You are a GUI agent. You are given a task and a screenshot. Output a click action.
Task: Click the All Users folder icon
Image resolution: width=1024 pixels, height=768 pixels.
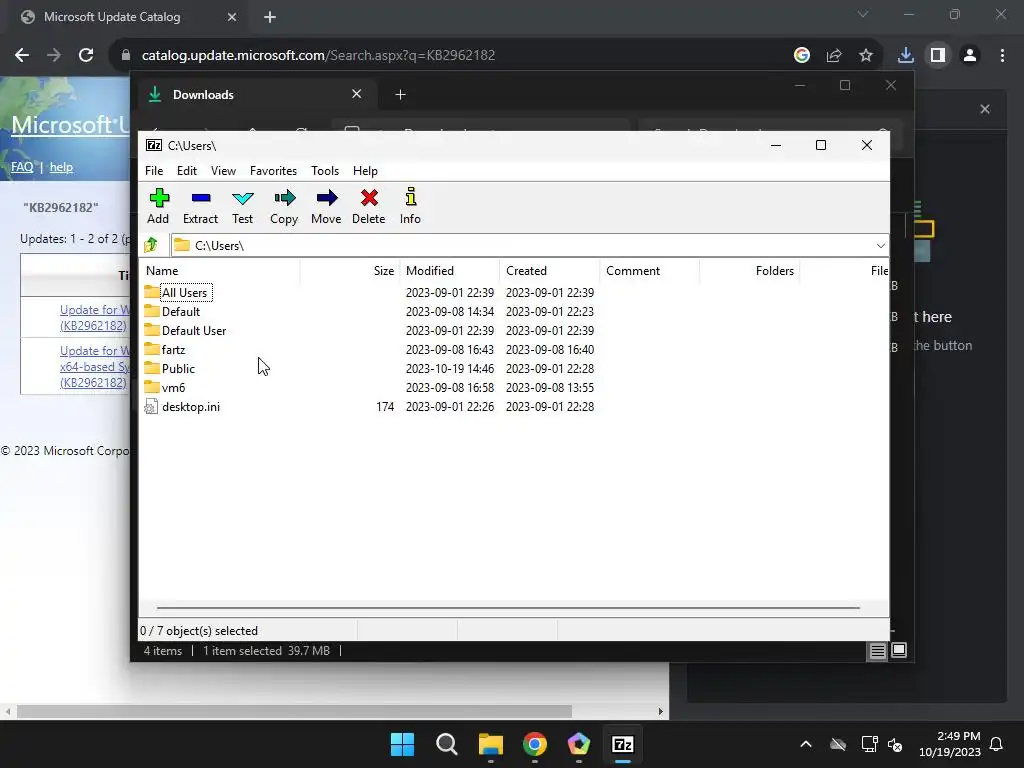tap(152, 292)
